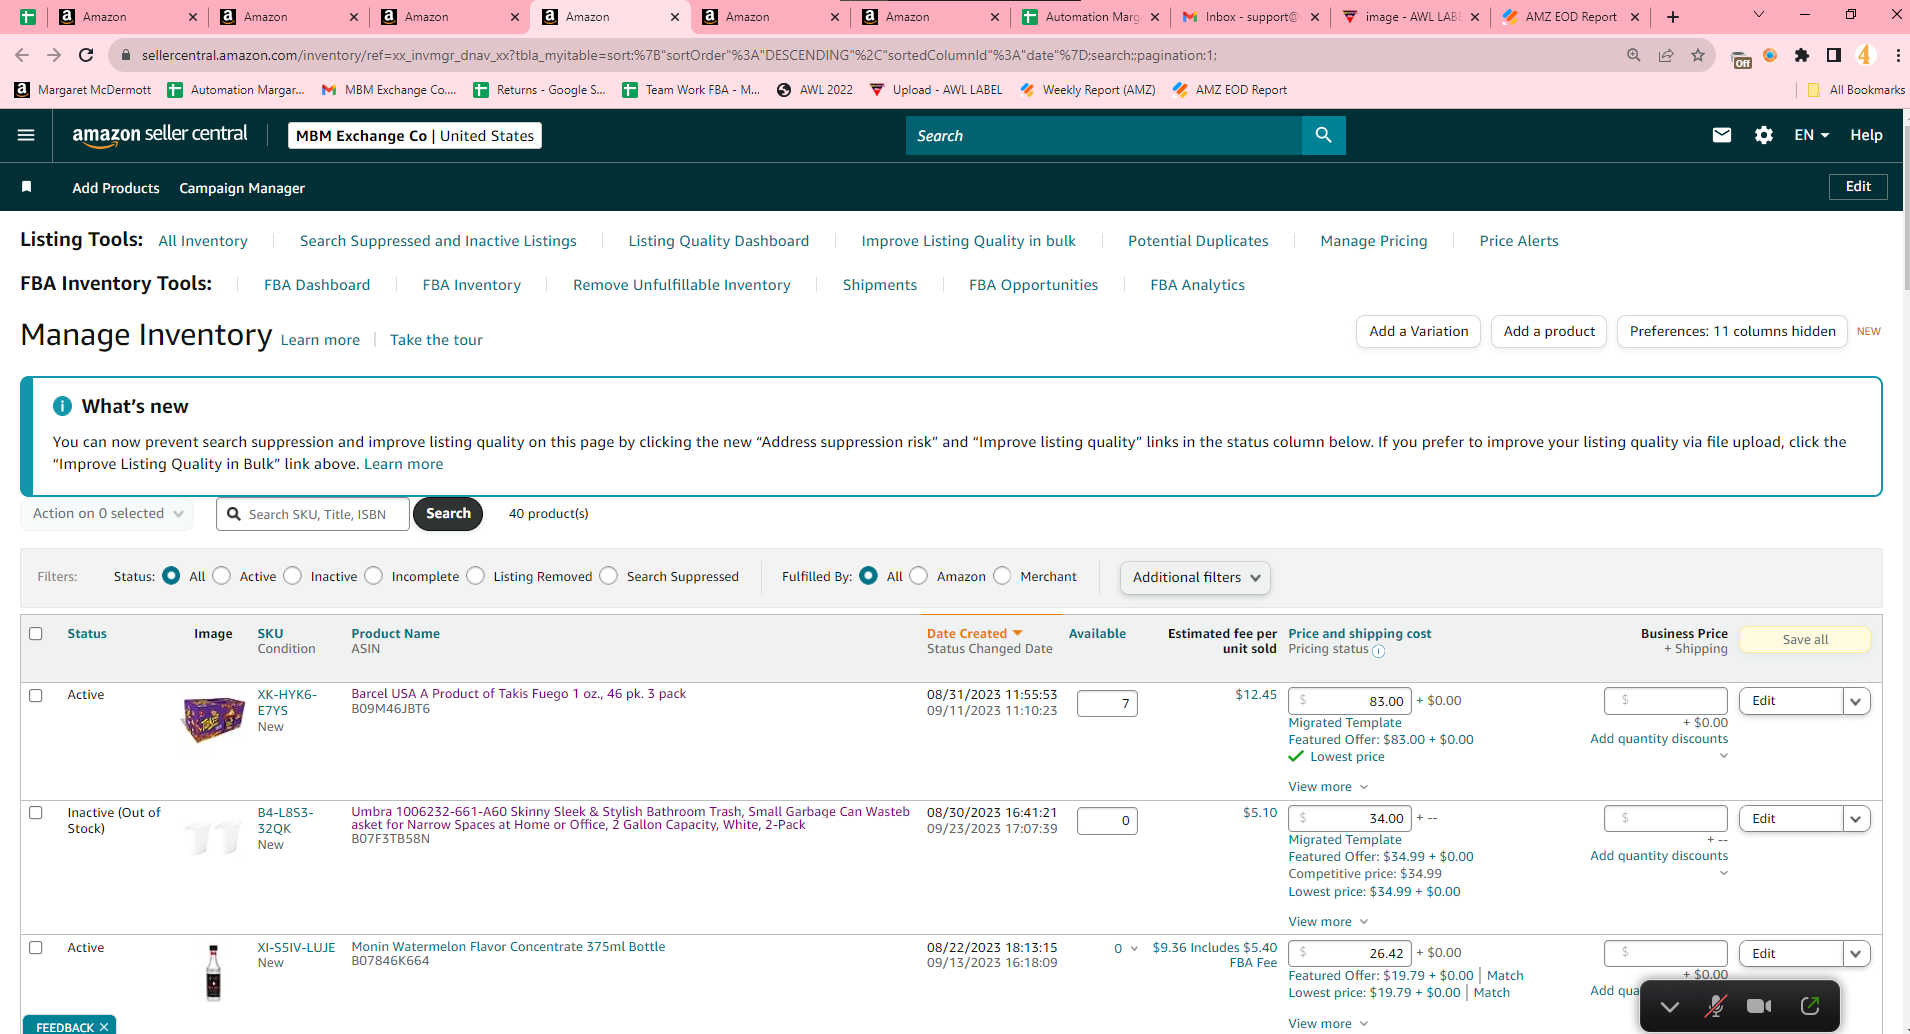The width and height of the screenshot is (1910, 1034).
Task: Click the price field showing 83.00
Action: coord(1350,701)
